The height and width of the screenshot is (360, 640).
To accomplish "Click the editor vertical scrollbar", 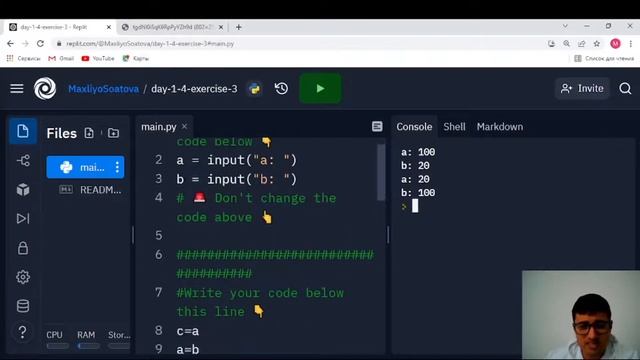I will [x=381, y=172].
